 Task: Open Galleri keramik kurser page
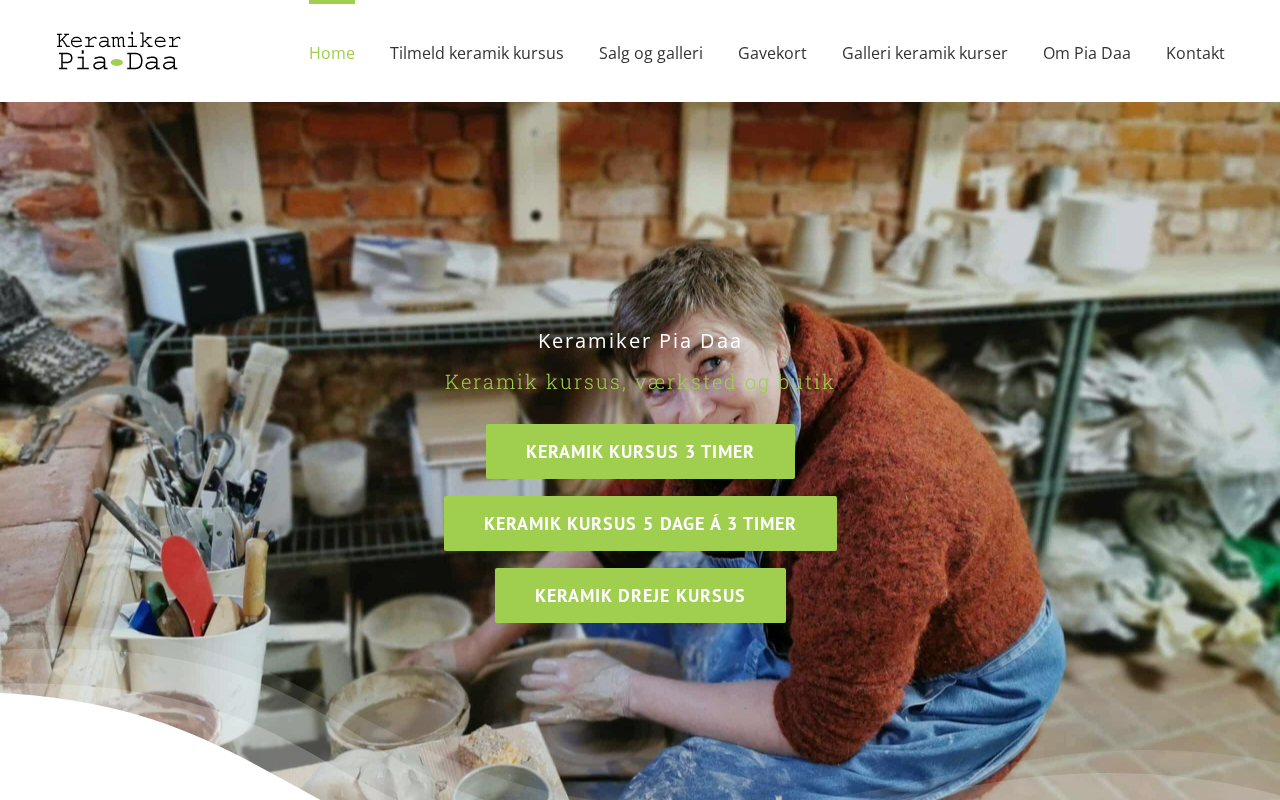(x=925, y=53)
